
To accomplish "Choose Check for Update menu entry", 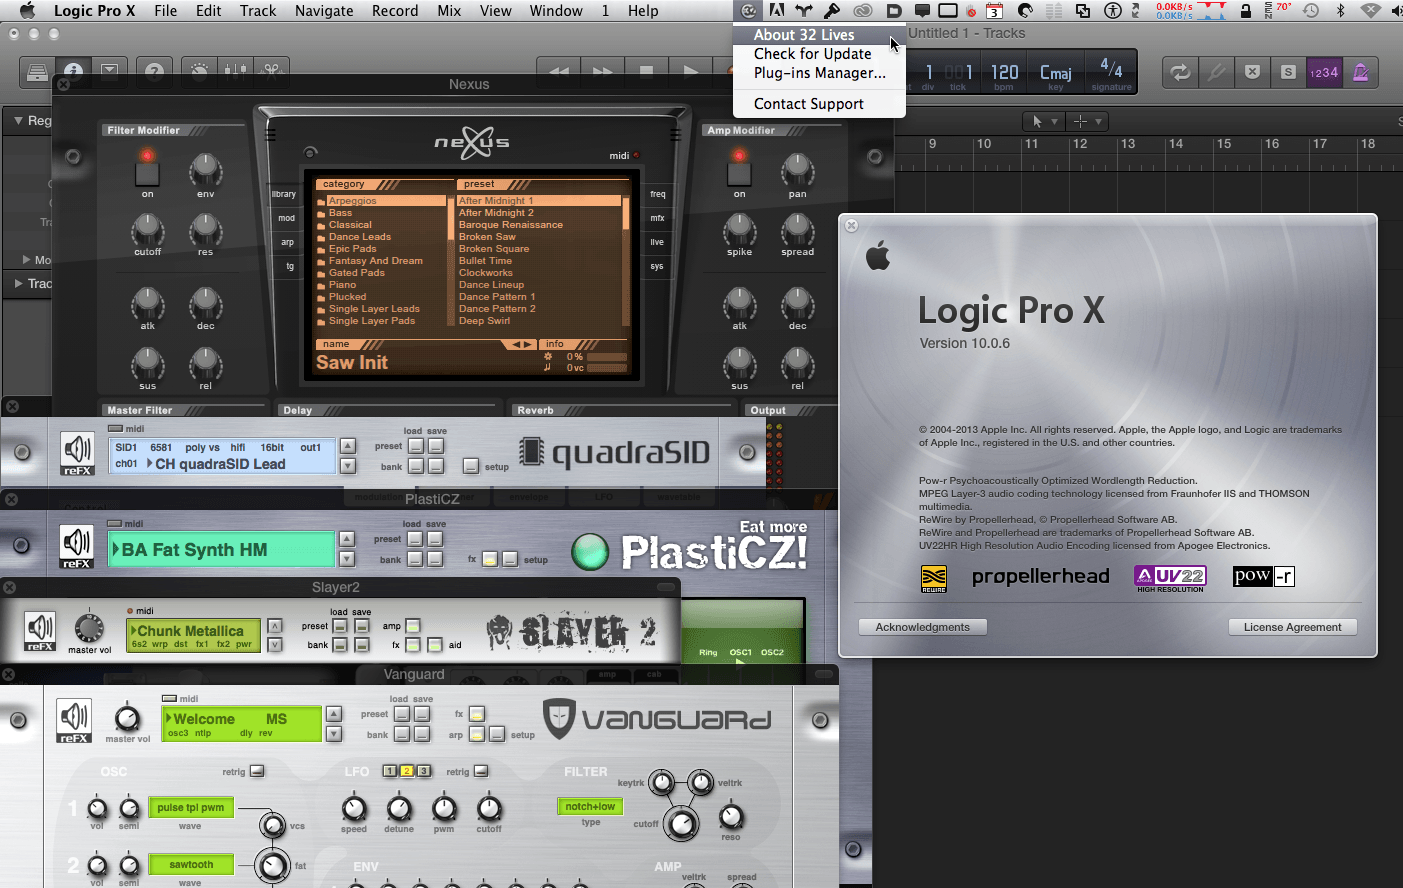I will (x=819, y=54).
